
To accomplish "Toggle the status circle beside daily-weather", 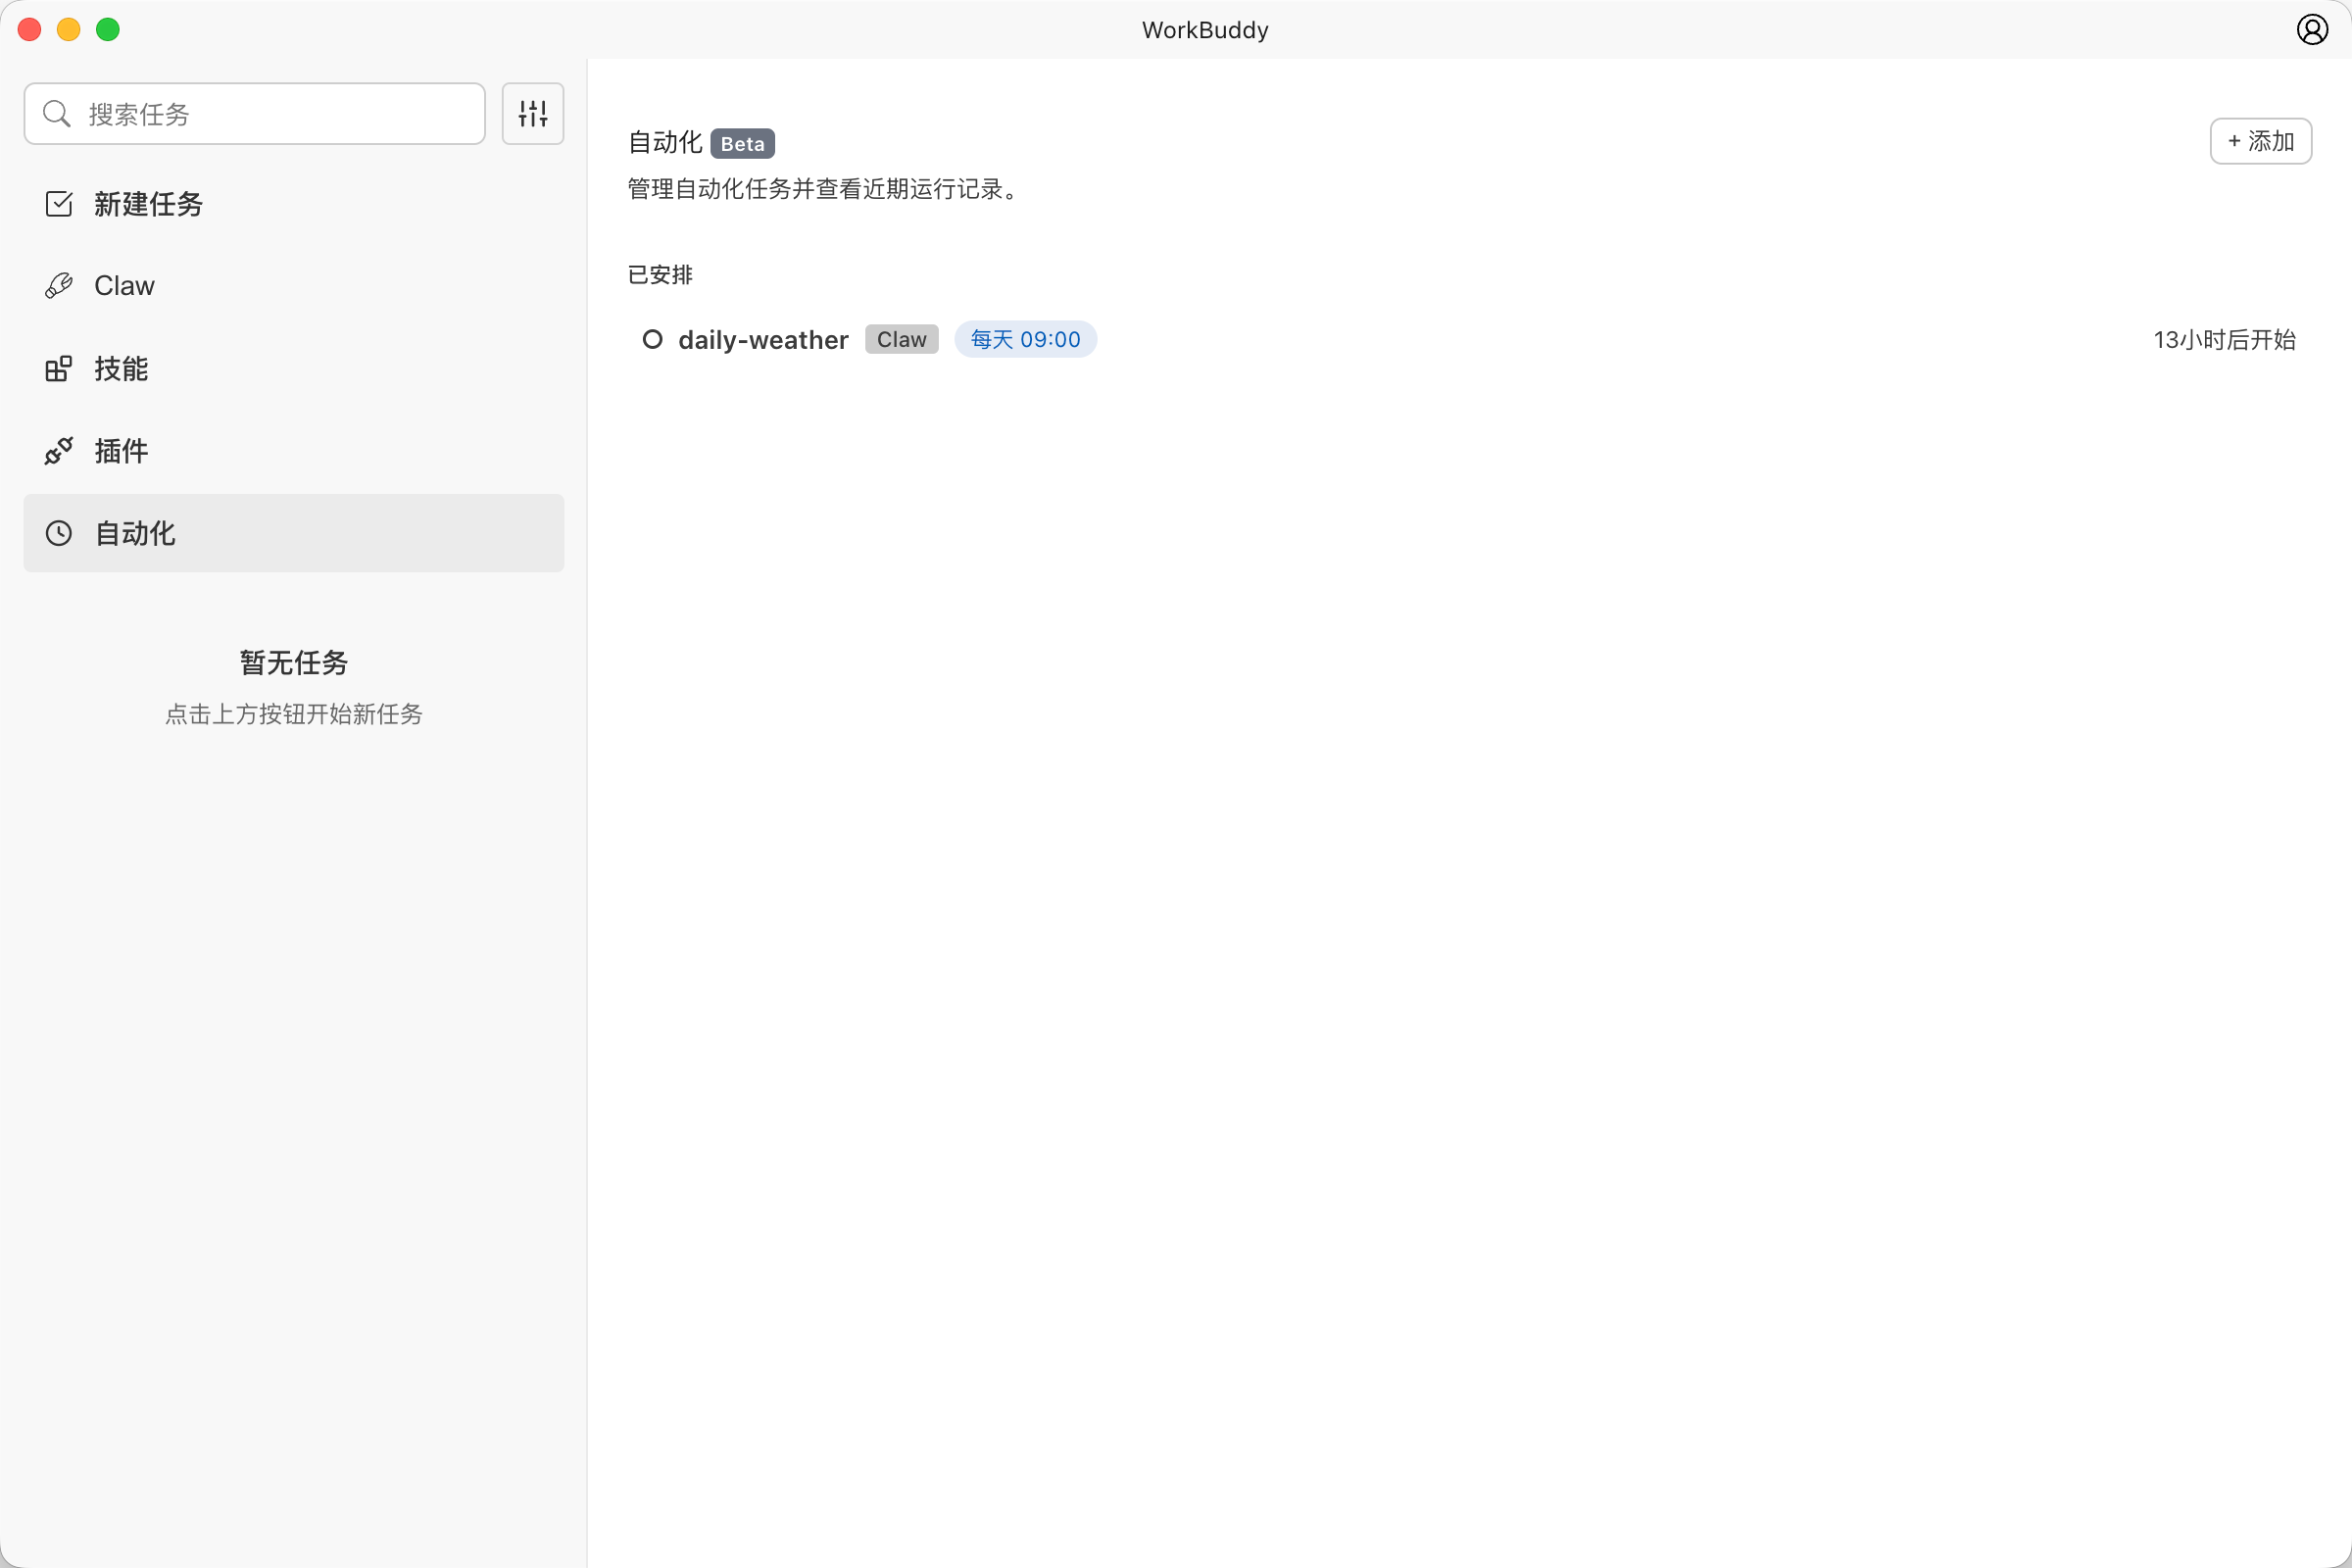I will pos(652,339).
